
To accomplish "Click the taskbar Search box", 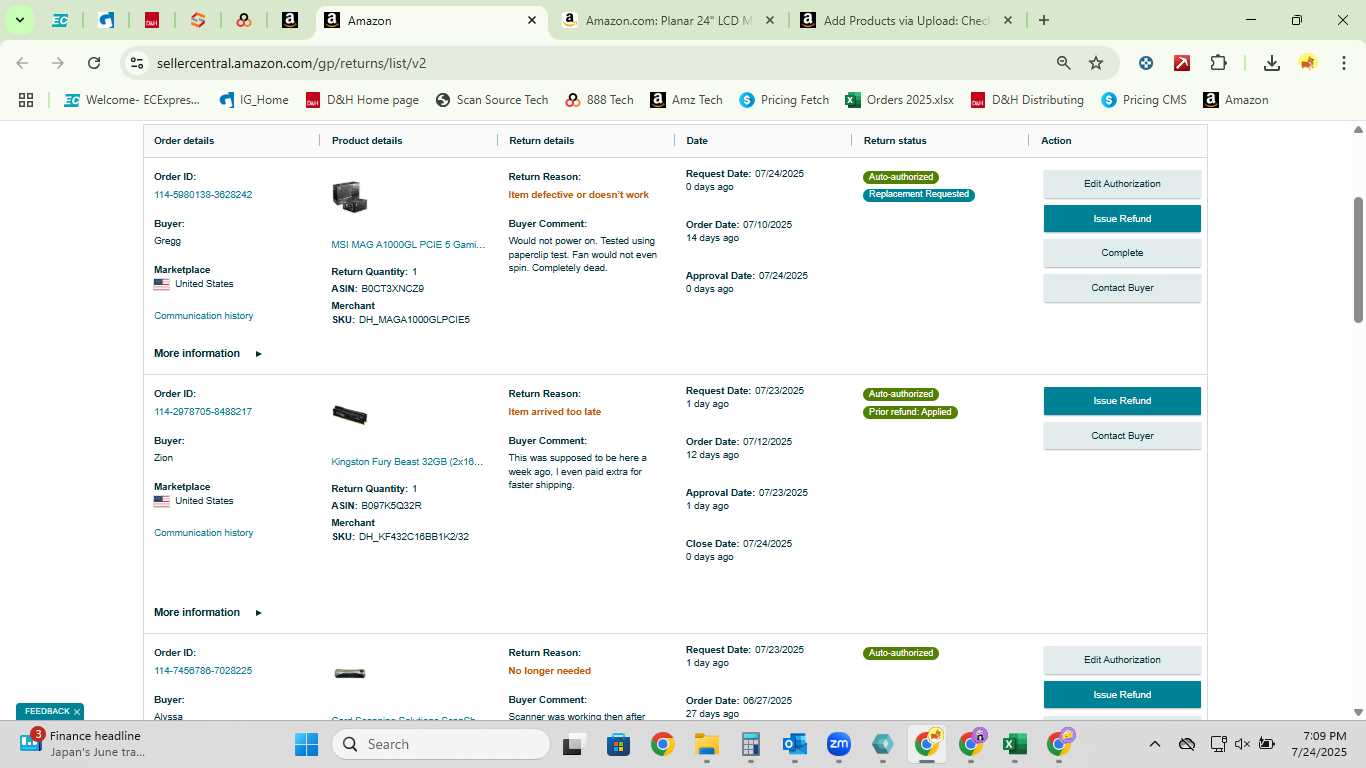I will click(x=441, y=744).
